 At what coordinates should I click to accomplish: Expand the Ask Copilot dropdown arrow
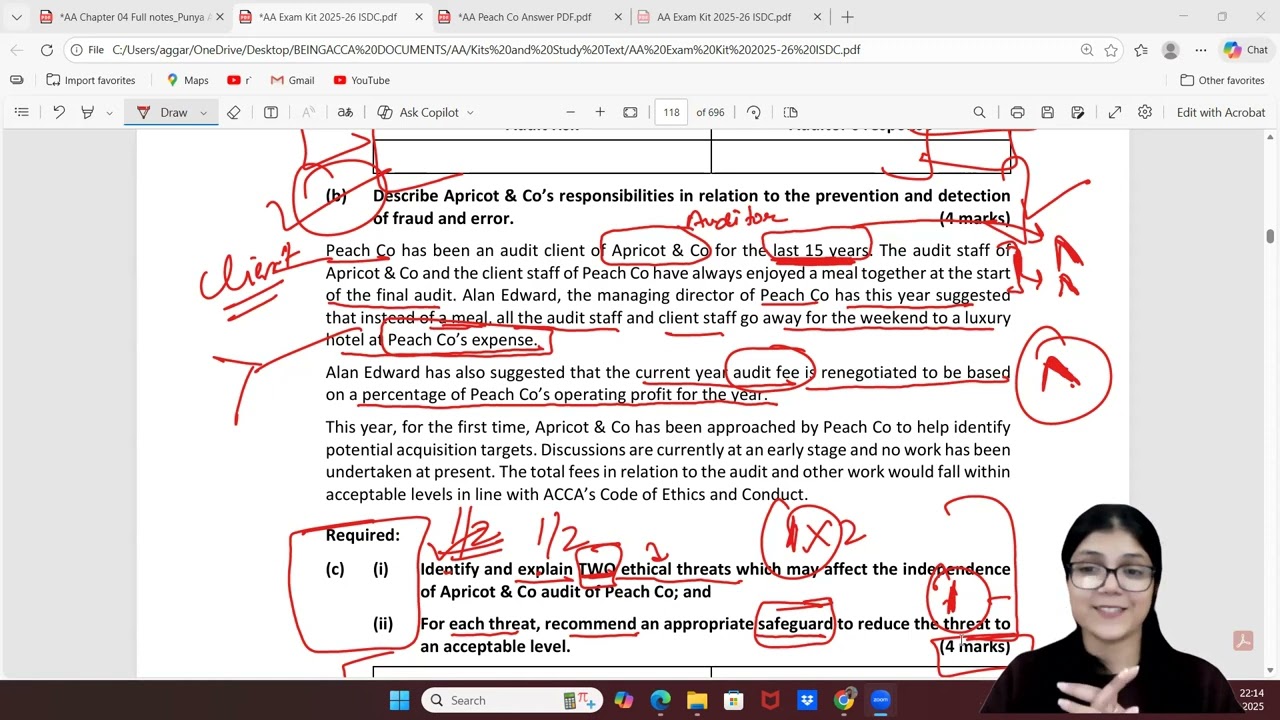click(470, 112)
